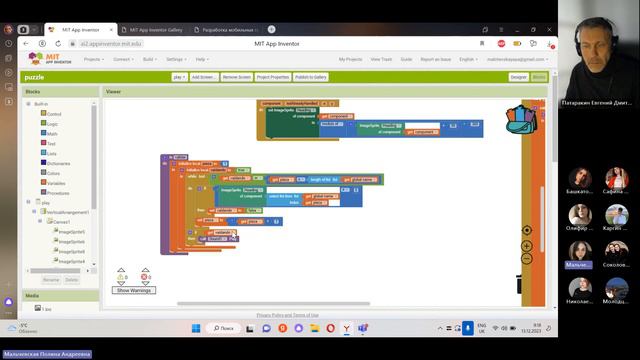Open the Projects menu
640x360 pixels.
94,59
